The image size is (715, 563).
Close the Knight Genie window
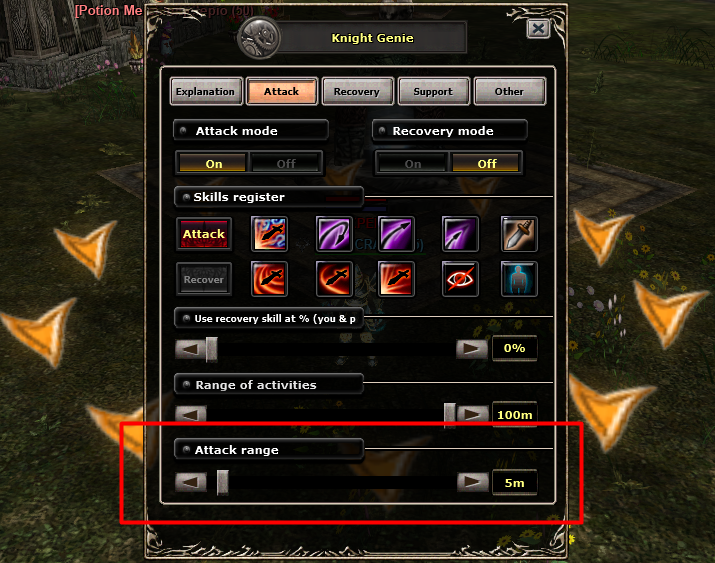[538, 29]
